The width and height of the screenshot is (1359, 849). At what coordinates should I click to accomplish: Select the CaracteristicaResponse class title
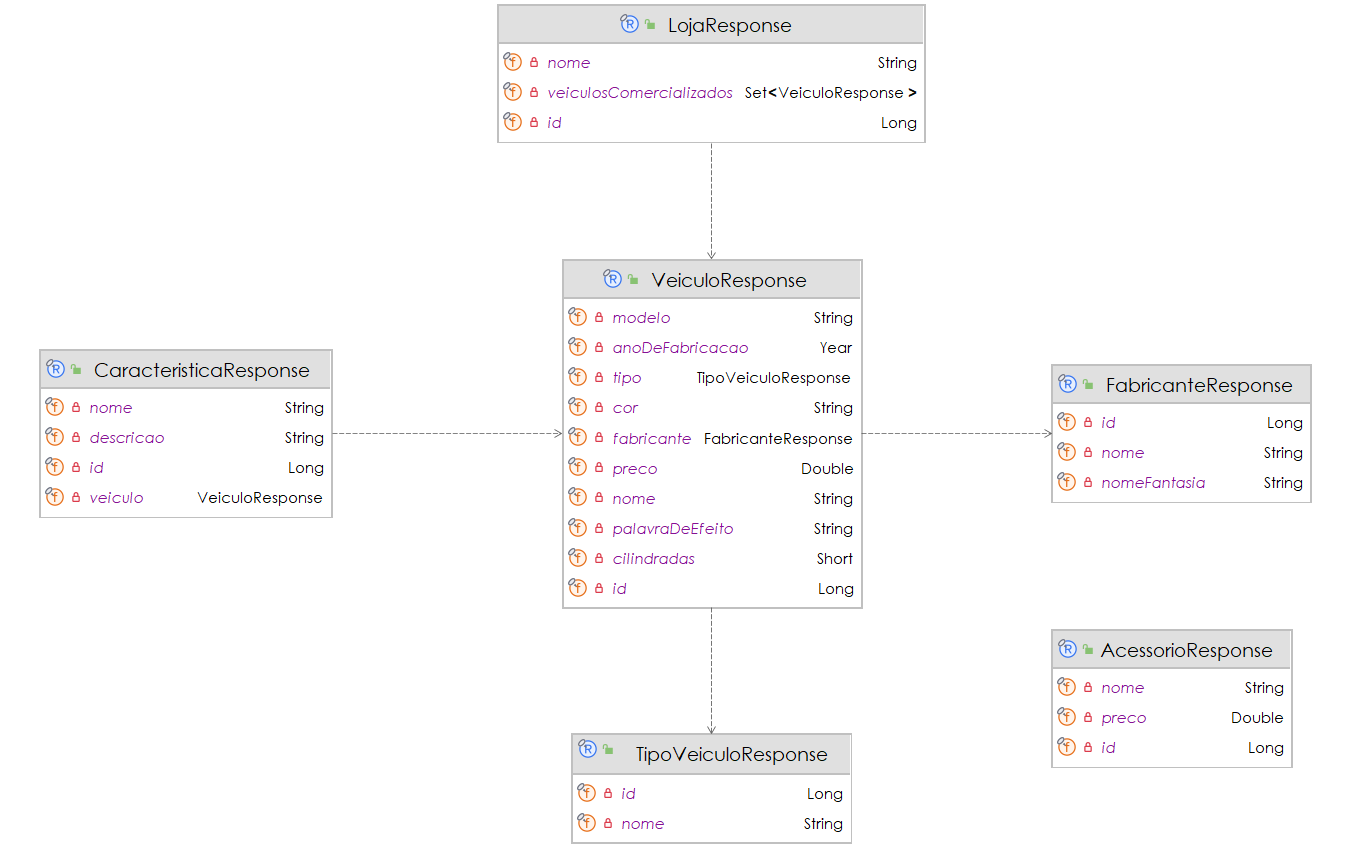click(x=202, y=371)
